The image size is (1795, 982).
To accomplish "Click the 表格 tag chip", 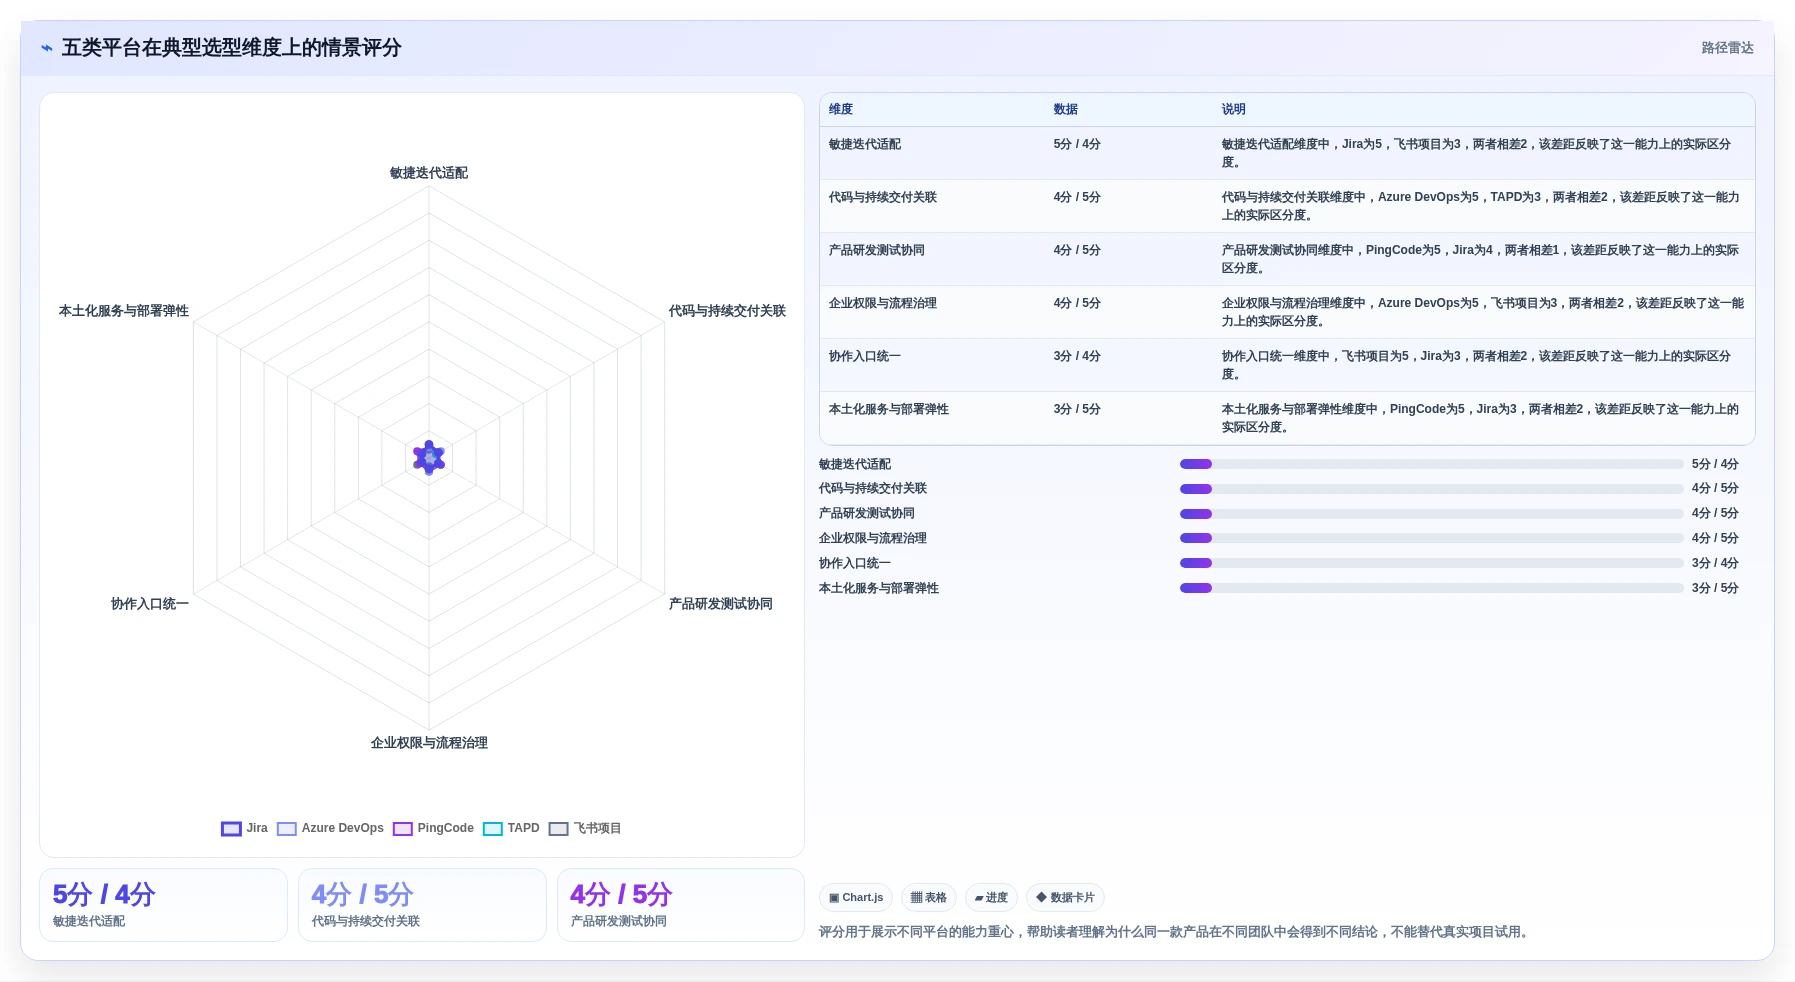I will (929, 898).
